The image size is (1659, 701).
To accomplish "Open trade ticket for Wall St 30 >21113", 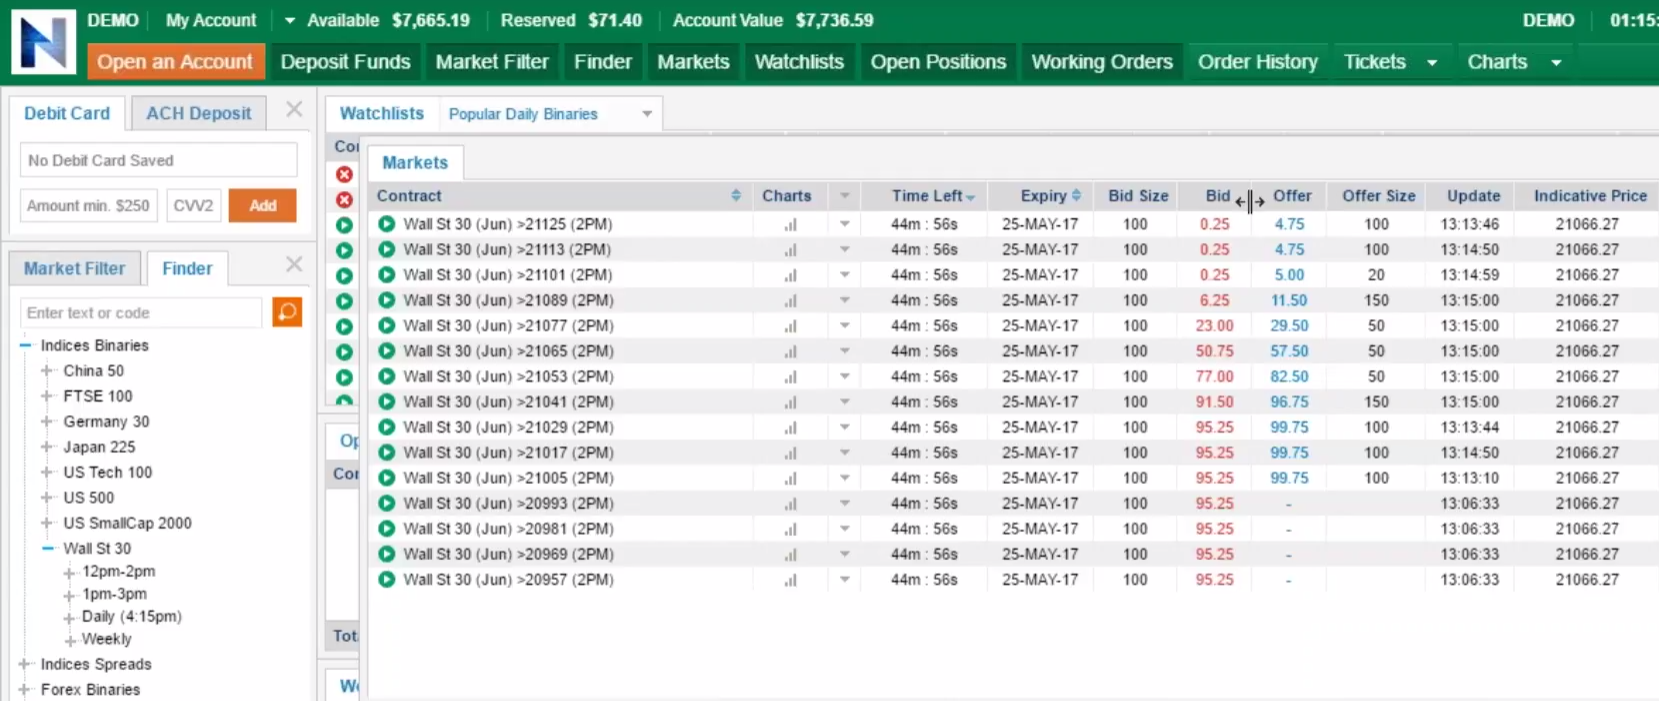I will 386,249.
